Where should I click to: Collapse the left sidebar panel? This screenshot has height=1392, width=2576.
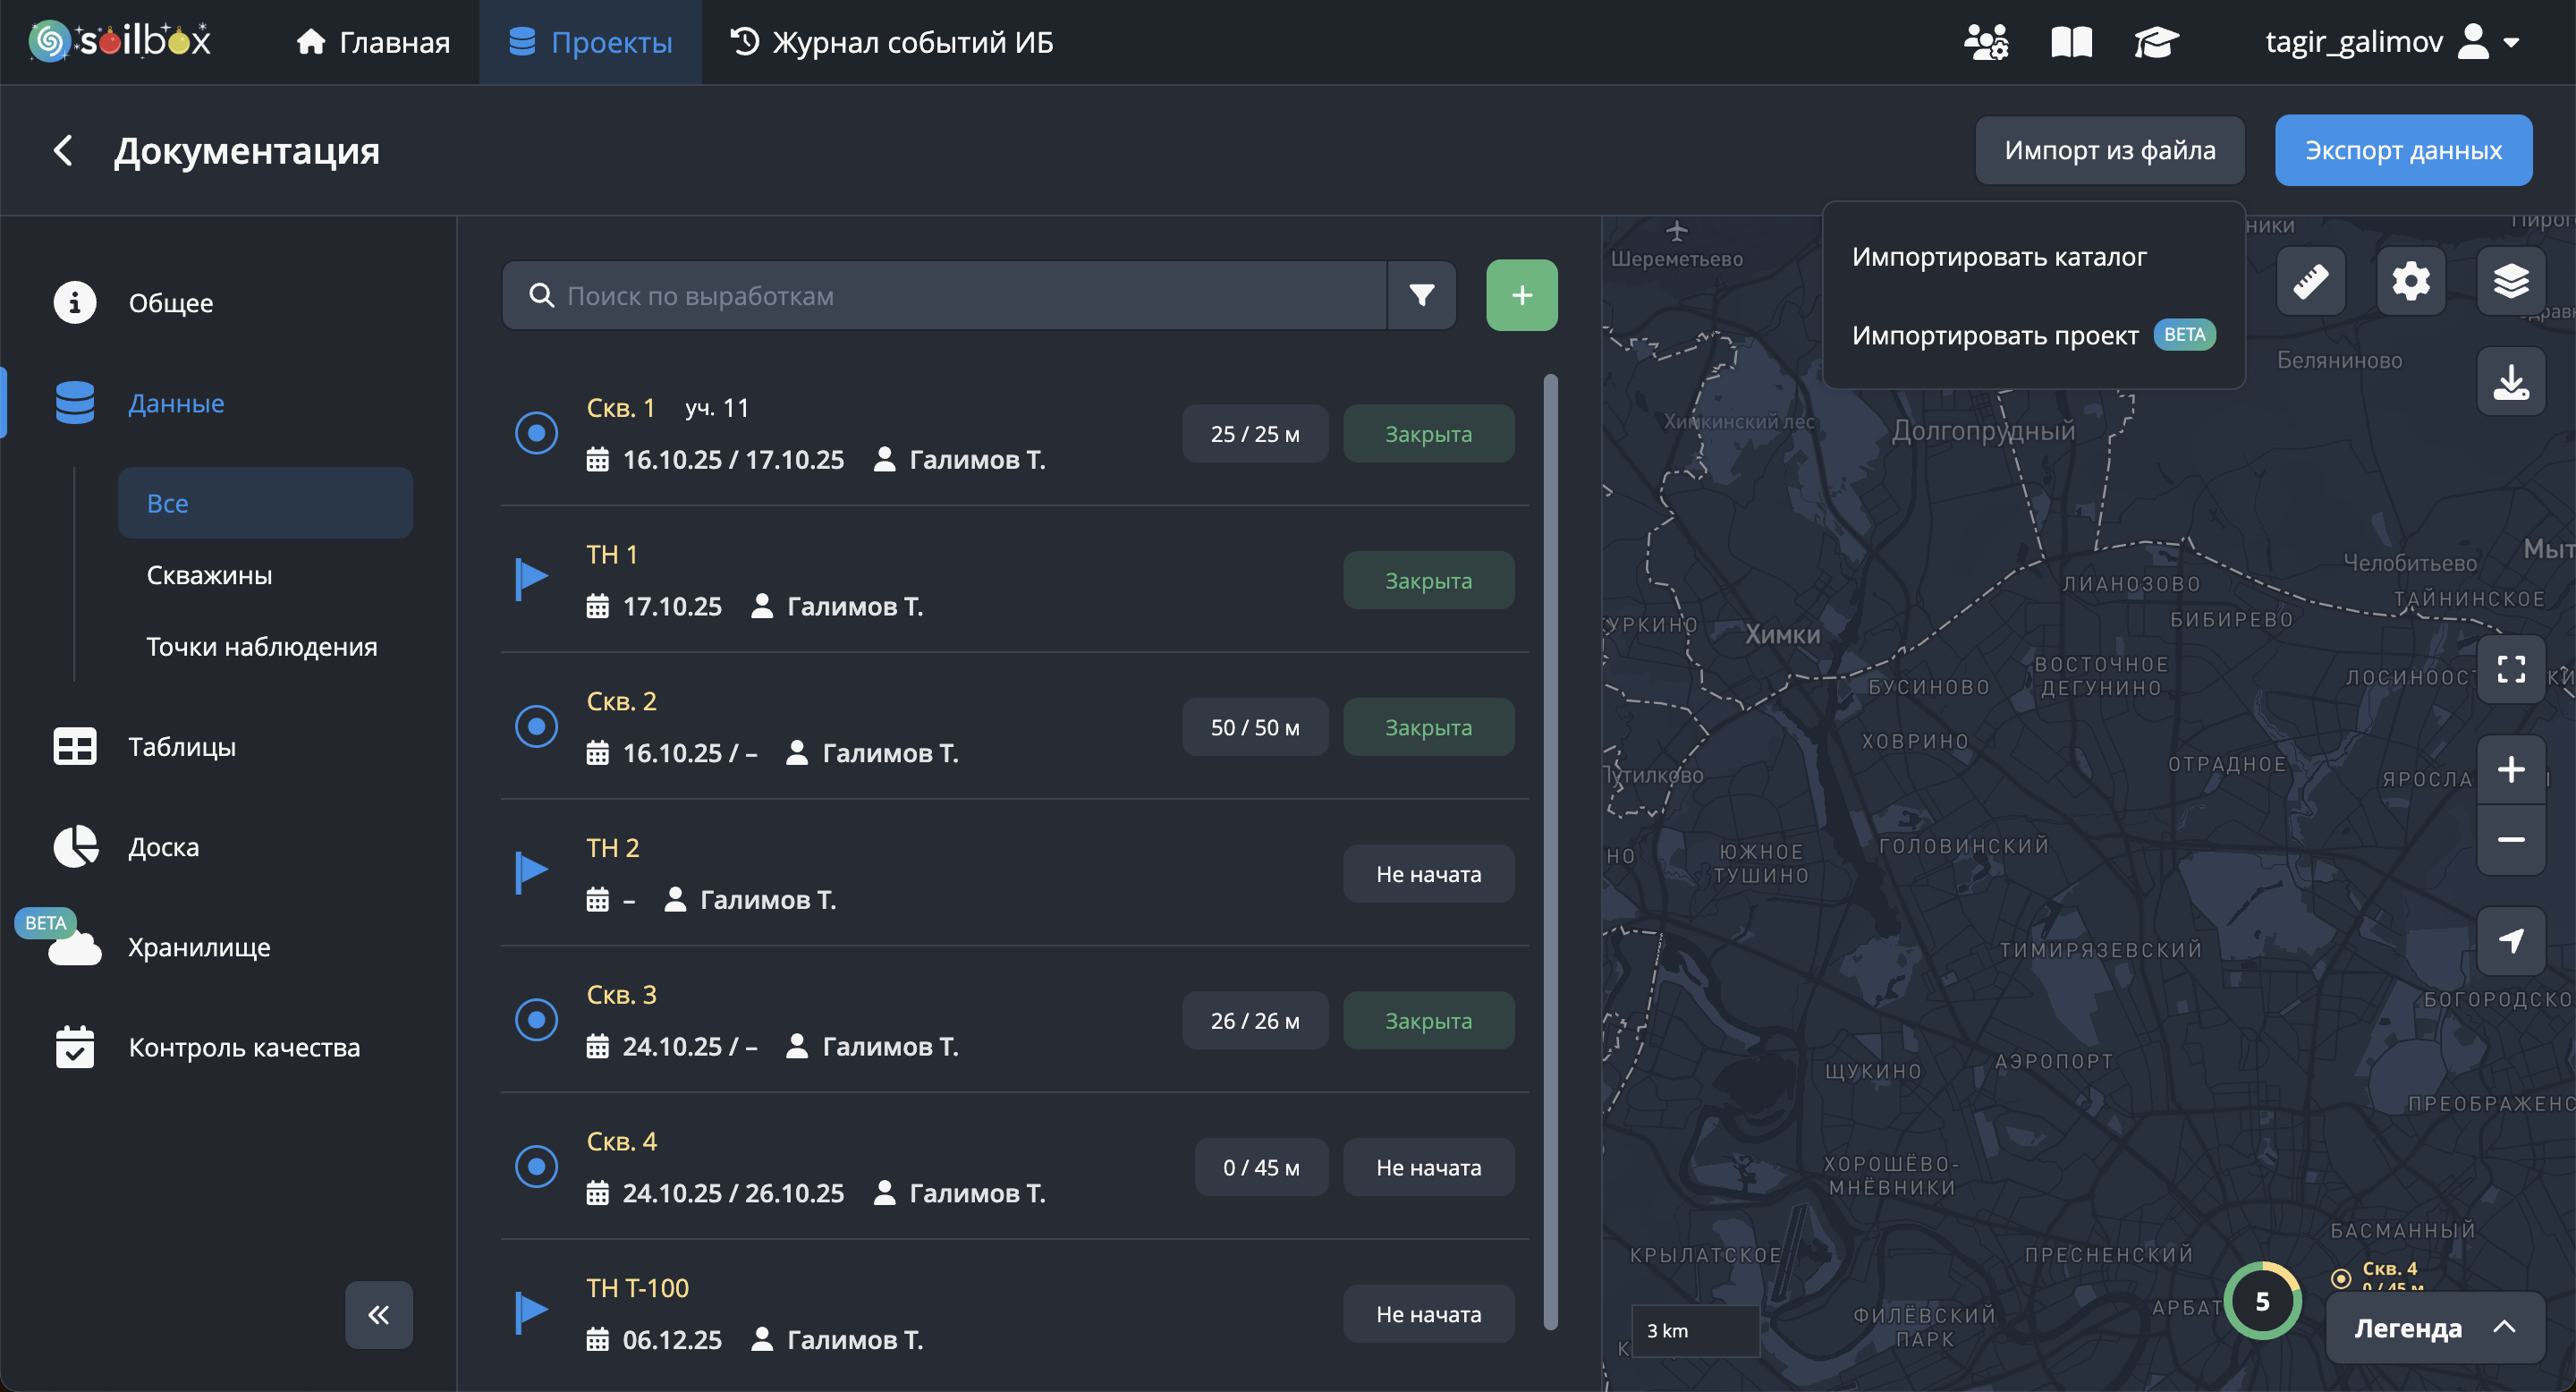tap(378, 1314)
